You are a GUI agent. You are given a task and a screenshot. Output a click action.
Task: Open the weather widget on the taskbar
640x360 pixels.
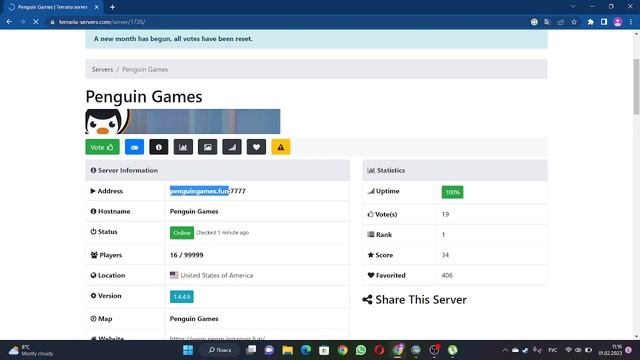(31, 350)
